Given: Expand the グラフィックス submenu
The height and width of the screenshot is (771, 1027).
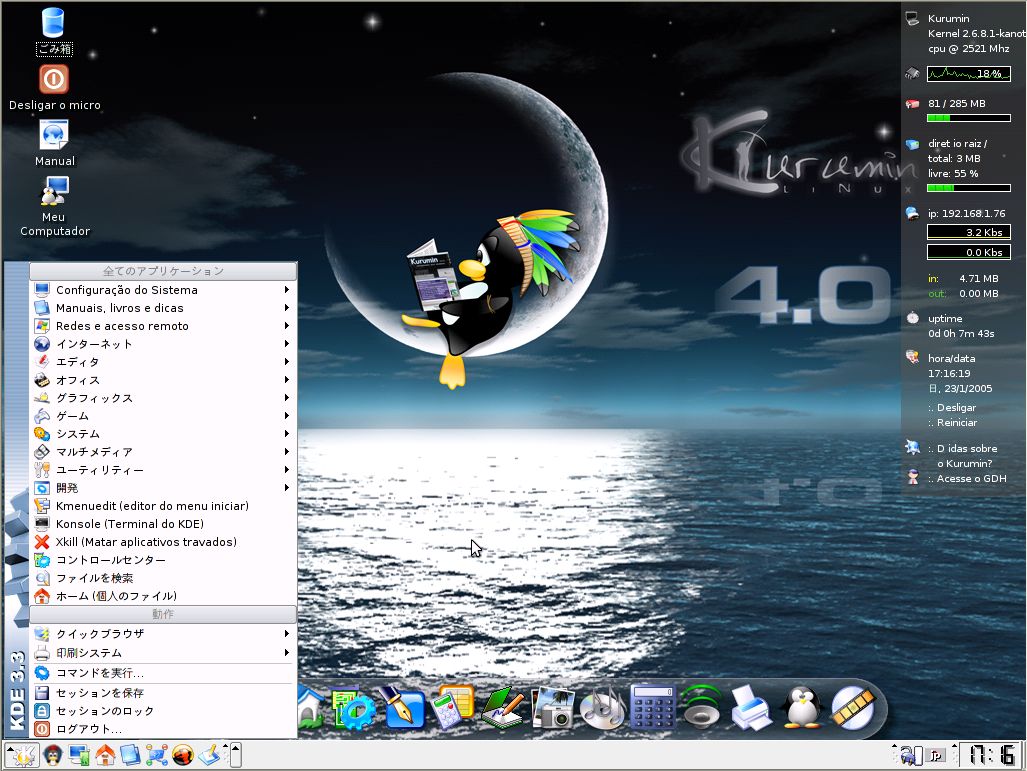Looking at the screenshot, I should click(163, 398).
